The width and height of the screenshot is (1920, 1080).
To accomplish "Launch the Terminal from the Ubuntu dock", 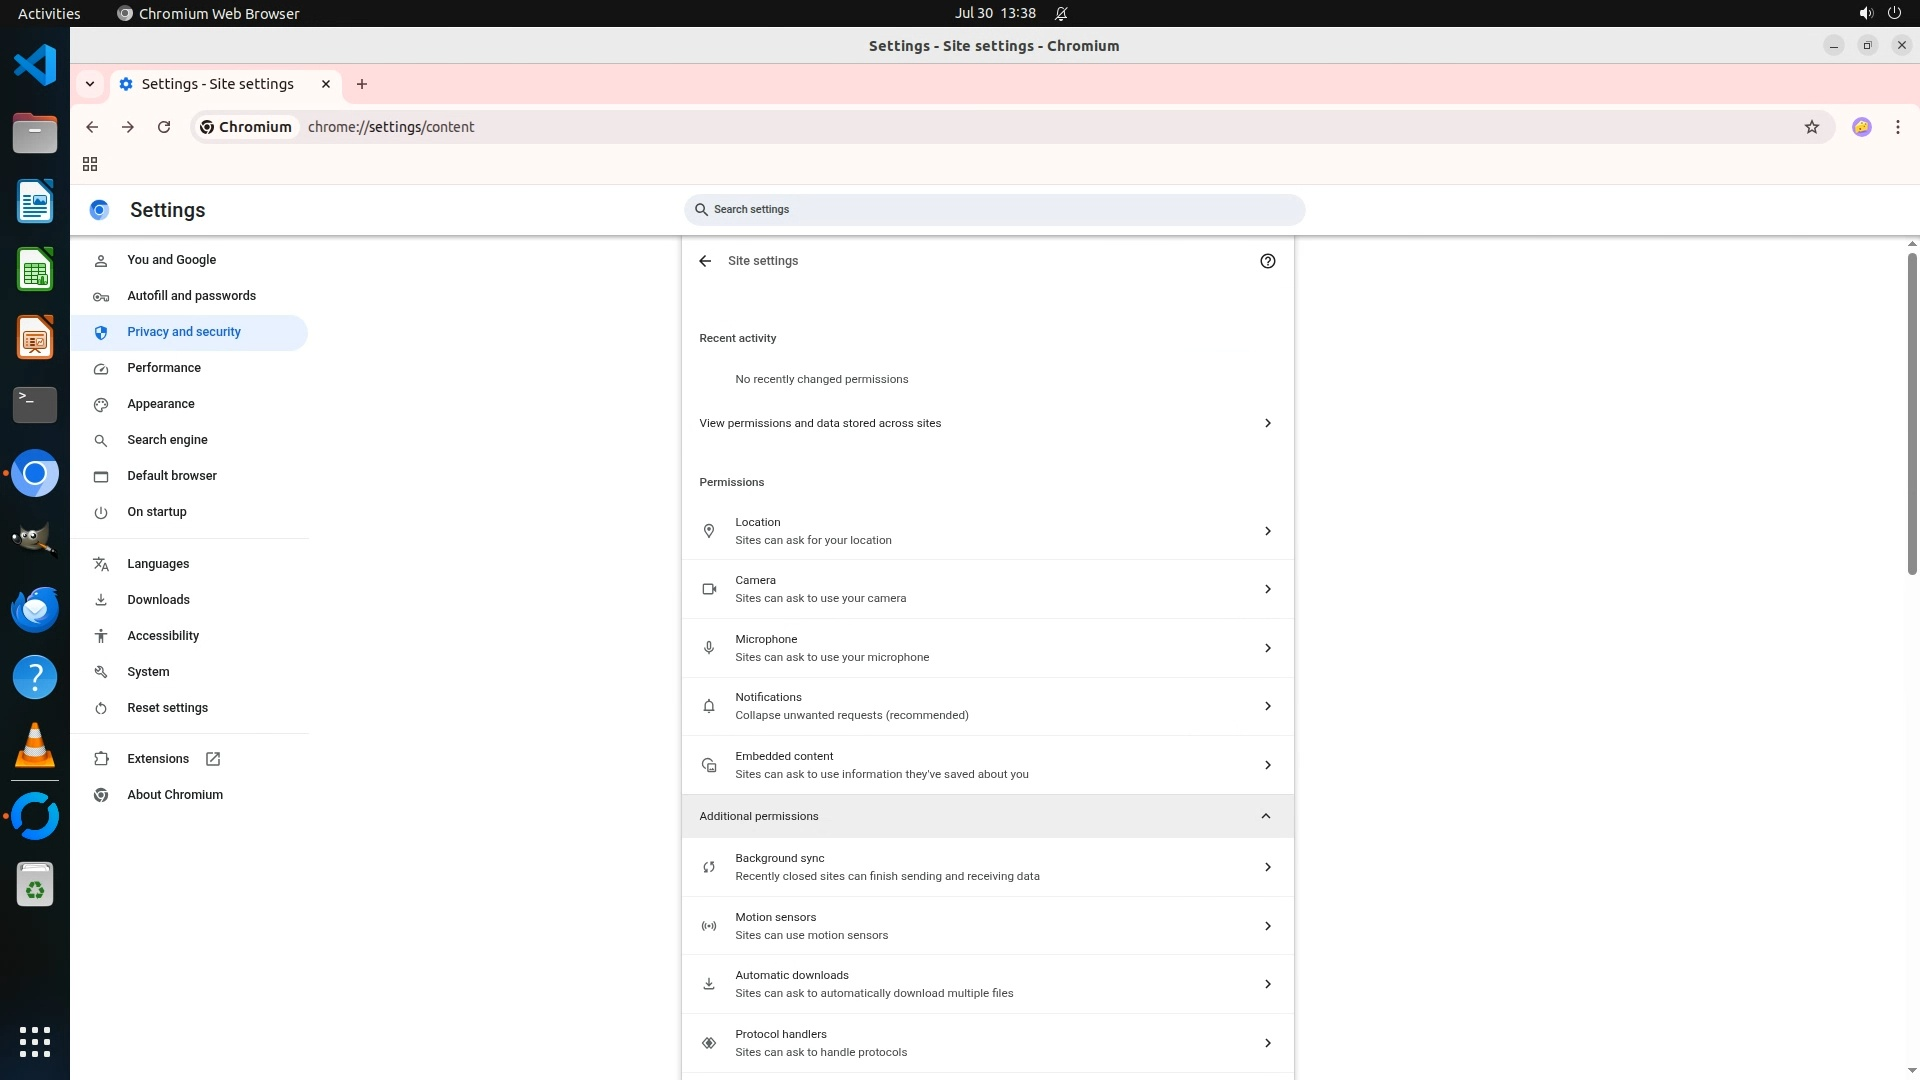I will pyautogui.click(x=35, y=405).
